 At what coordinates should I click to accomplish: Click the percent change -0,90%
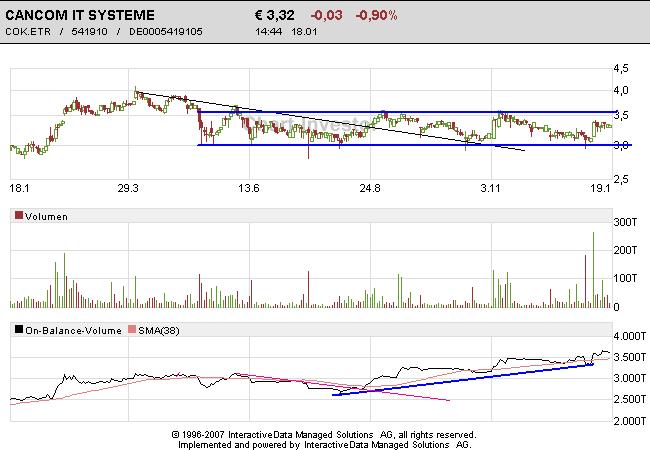coord(376,15)
